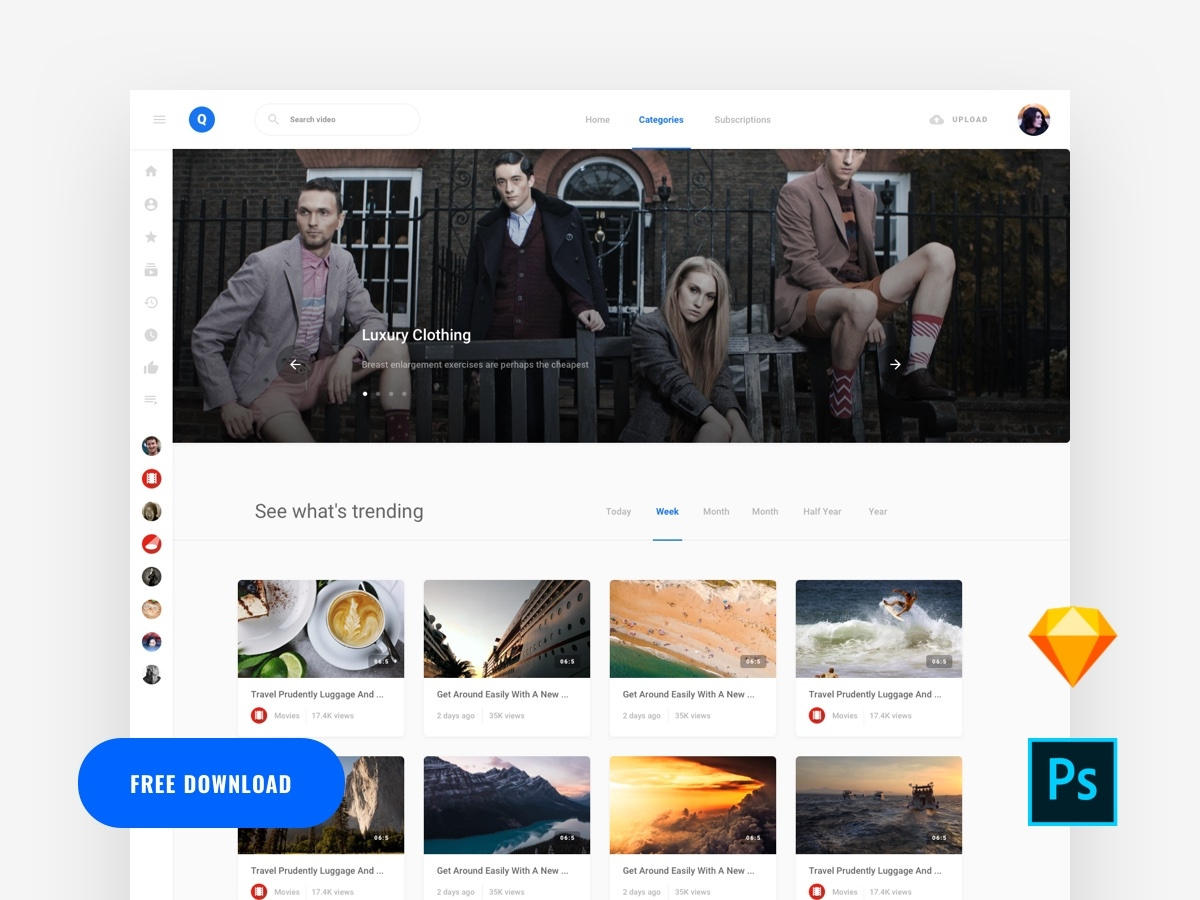Click the title under the sunset clouds thumbnail
Viewport: 1200px width, 900px height.
point(689,870)
